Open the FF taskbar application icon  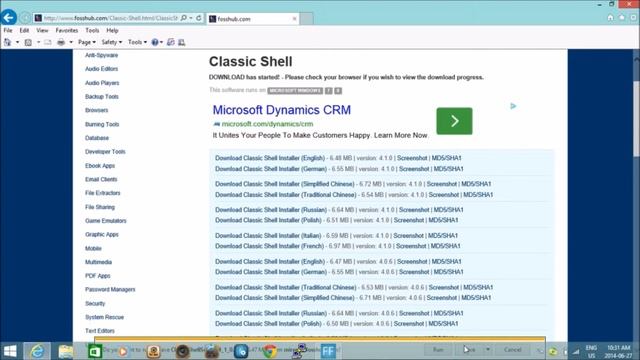click(328, 351)
